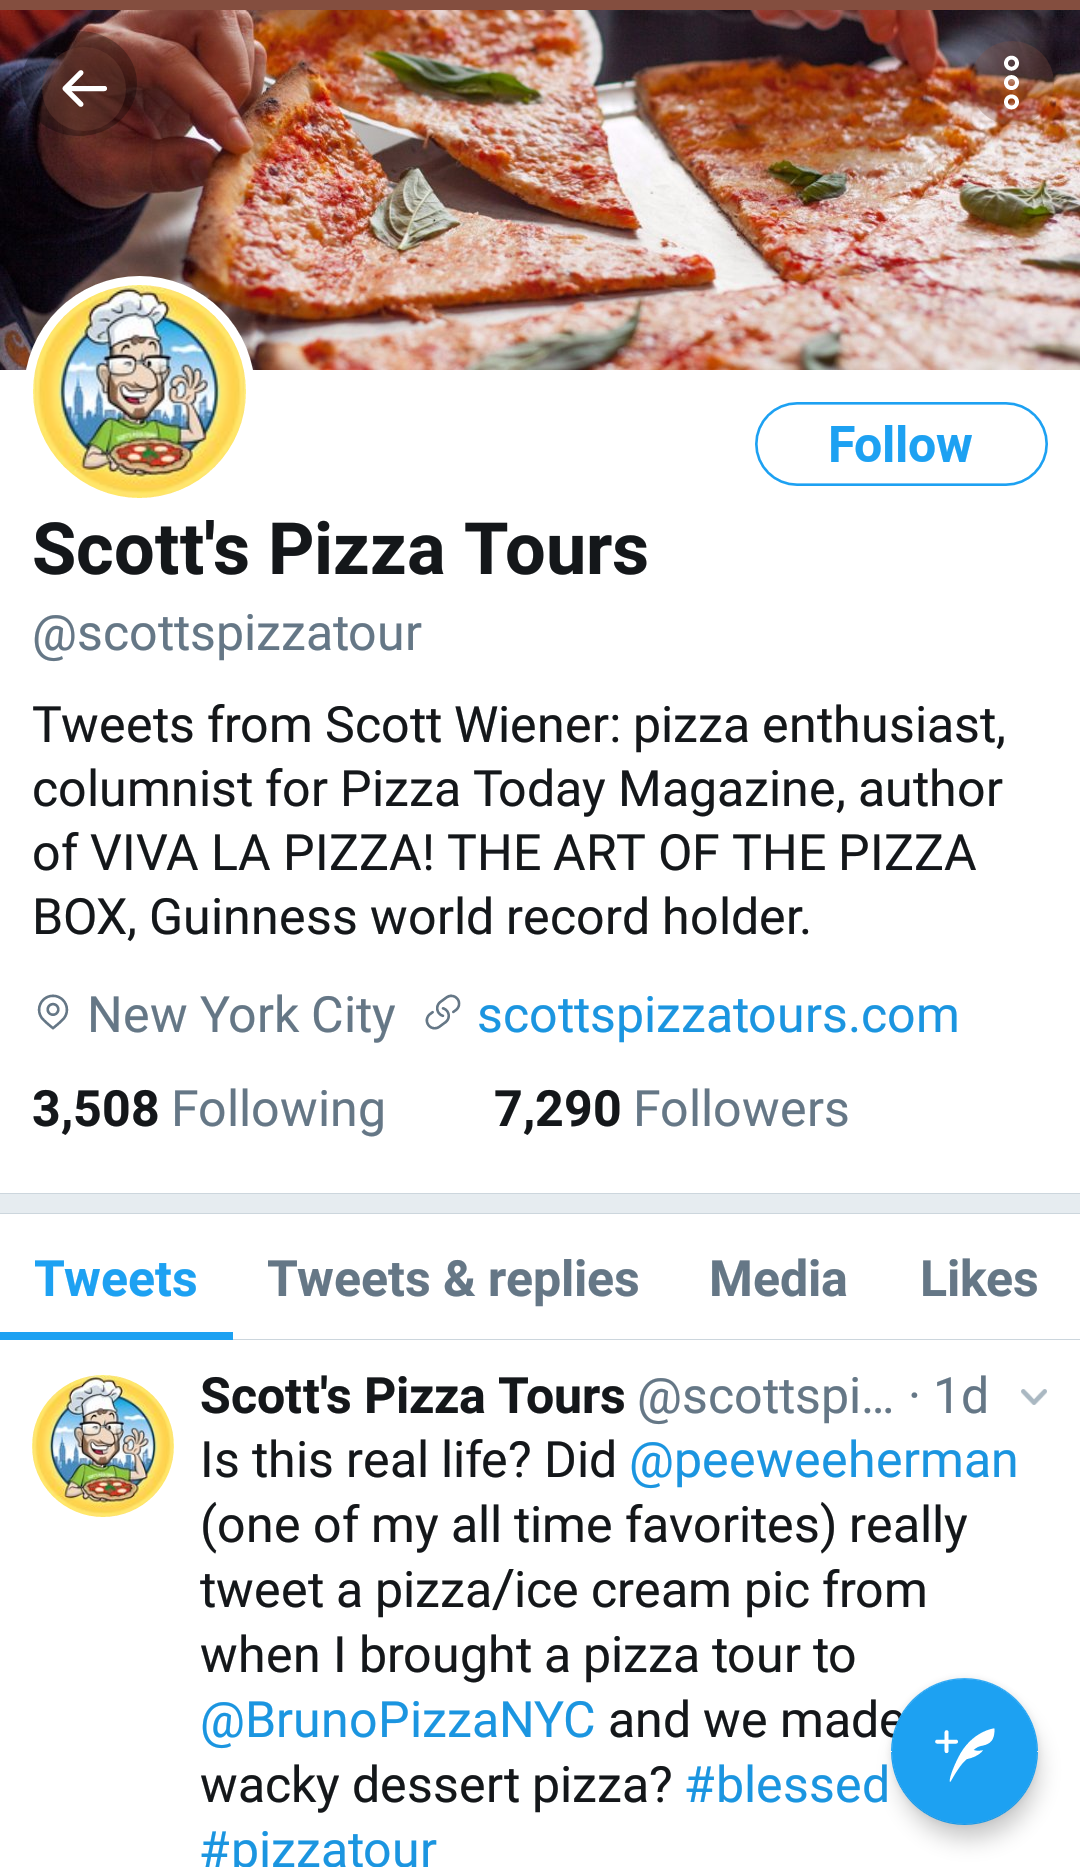View the 7,290 Followers list
1080x1867 pixels.
pyautogui.click(x=671, y=1109)
